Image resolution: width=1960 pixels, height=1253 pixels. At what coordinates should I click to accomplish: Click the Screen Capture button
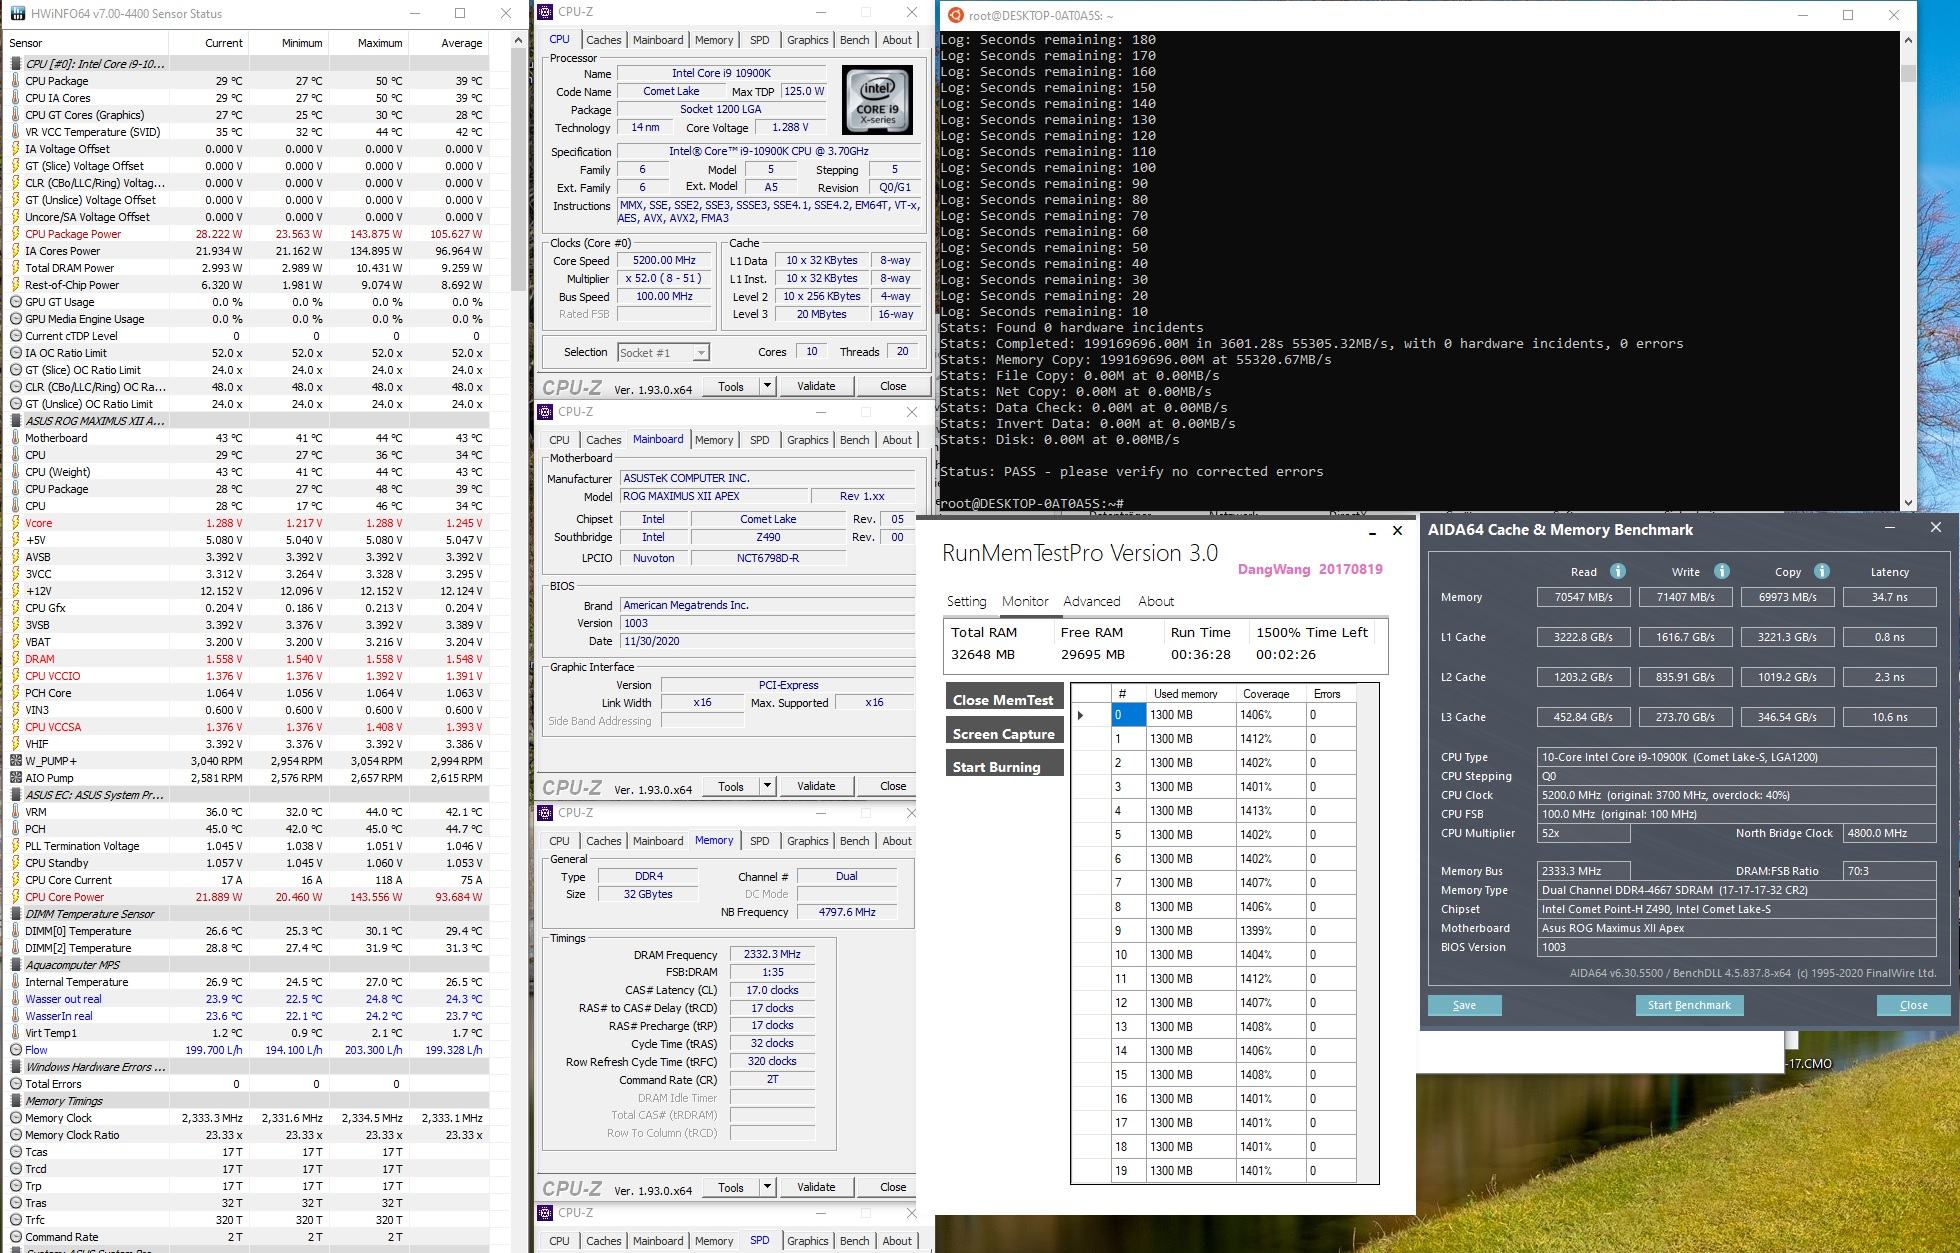click(1004, 733)
